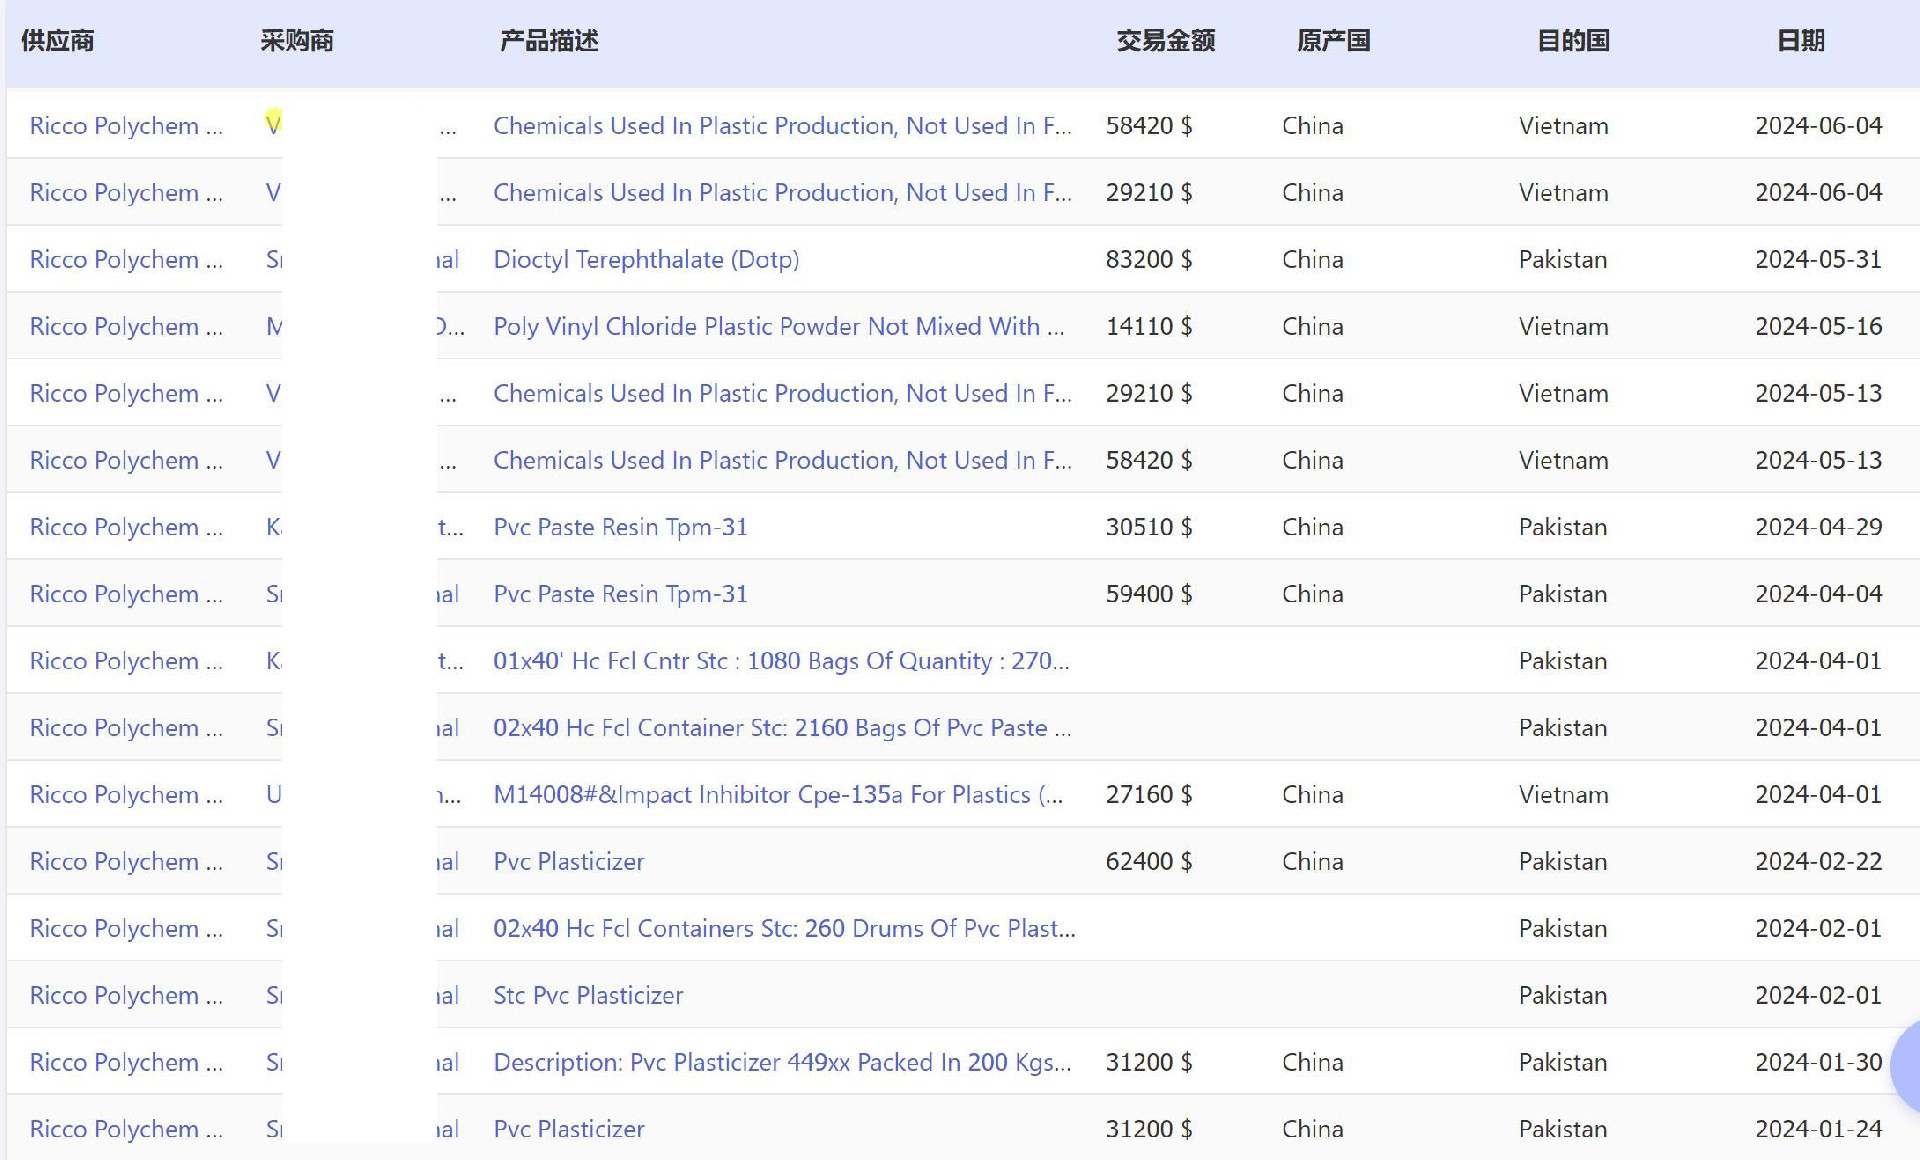
Task: Open Description: Pvc Plasticizer 449xx product link
Action: click(x=782, y=1063)
